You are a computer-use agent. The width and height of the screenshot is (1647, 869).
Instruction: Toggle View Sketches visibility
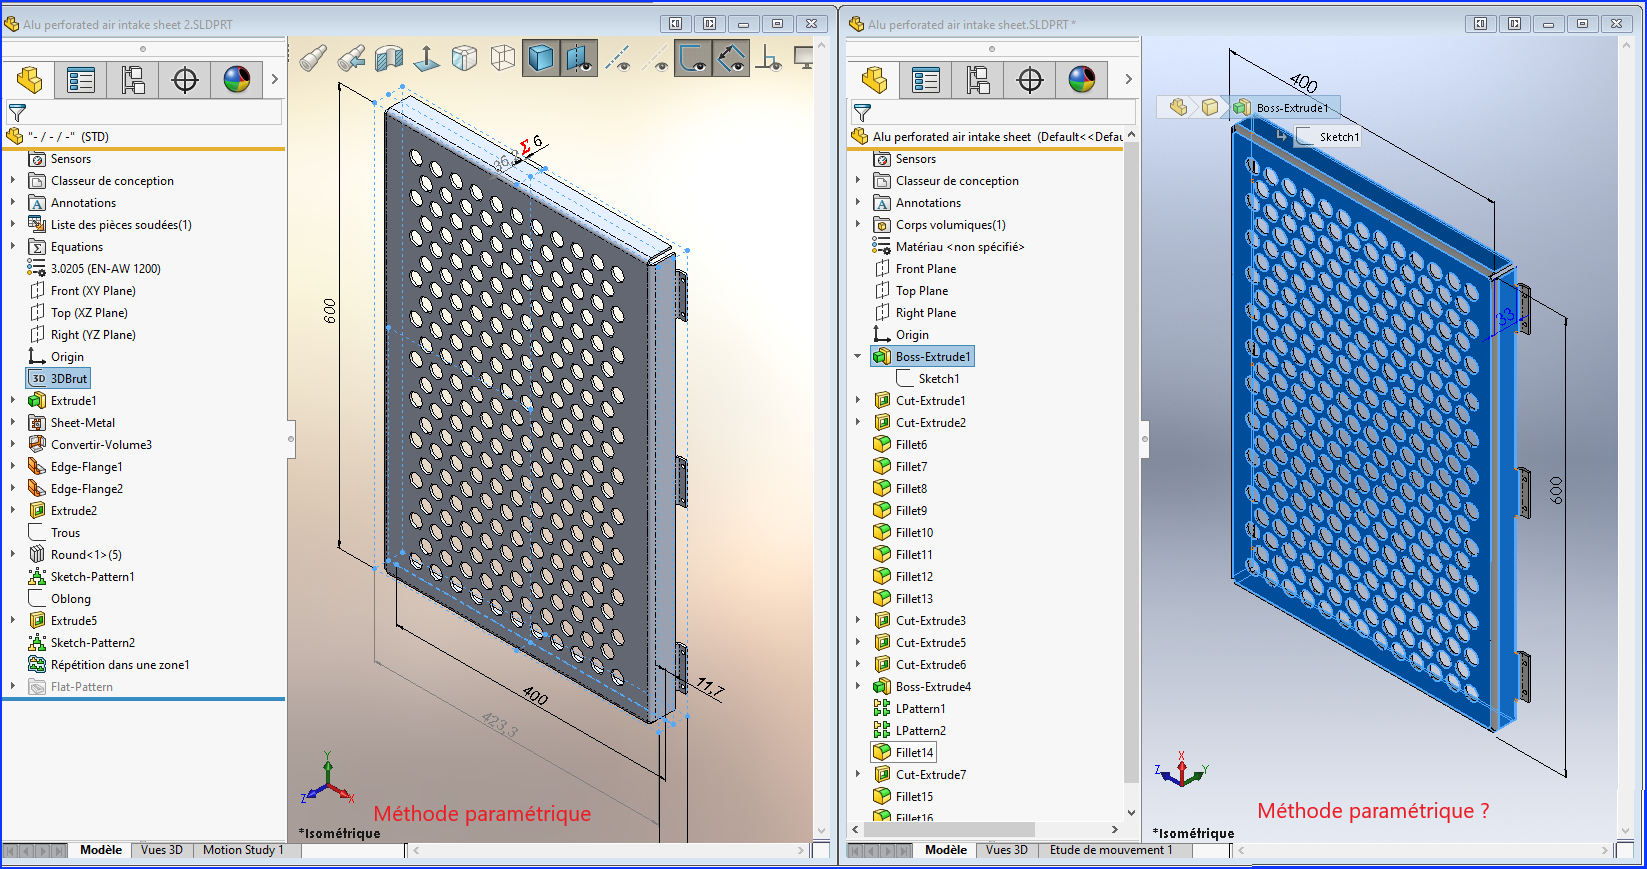(x=694, y=58)
